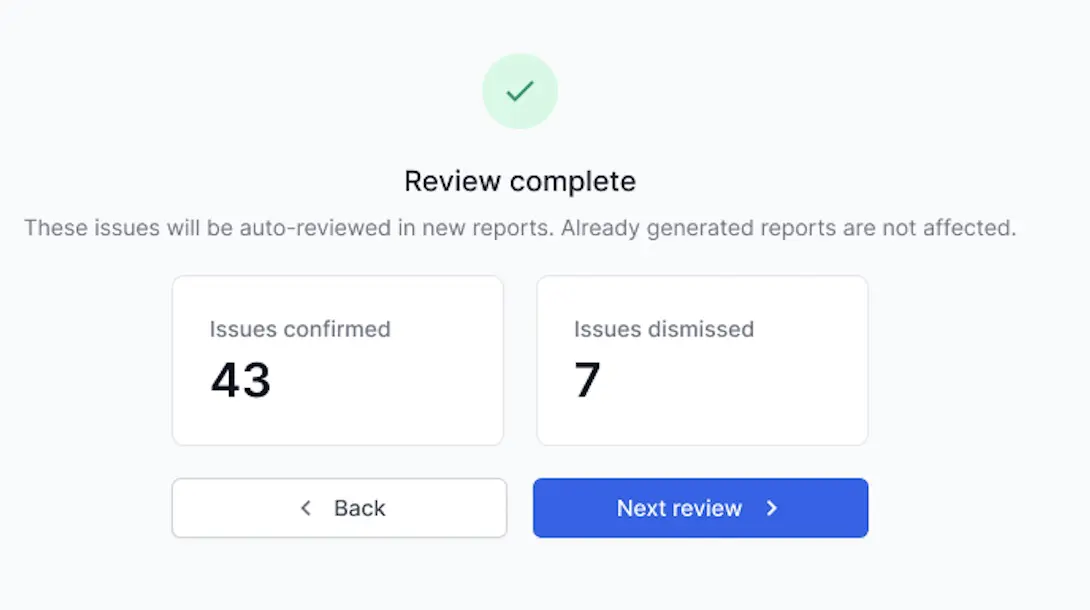Click the Issues dismissed label

coord(662,329)
